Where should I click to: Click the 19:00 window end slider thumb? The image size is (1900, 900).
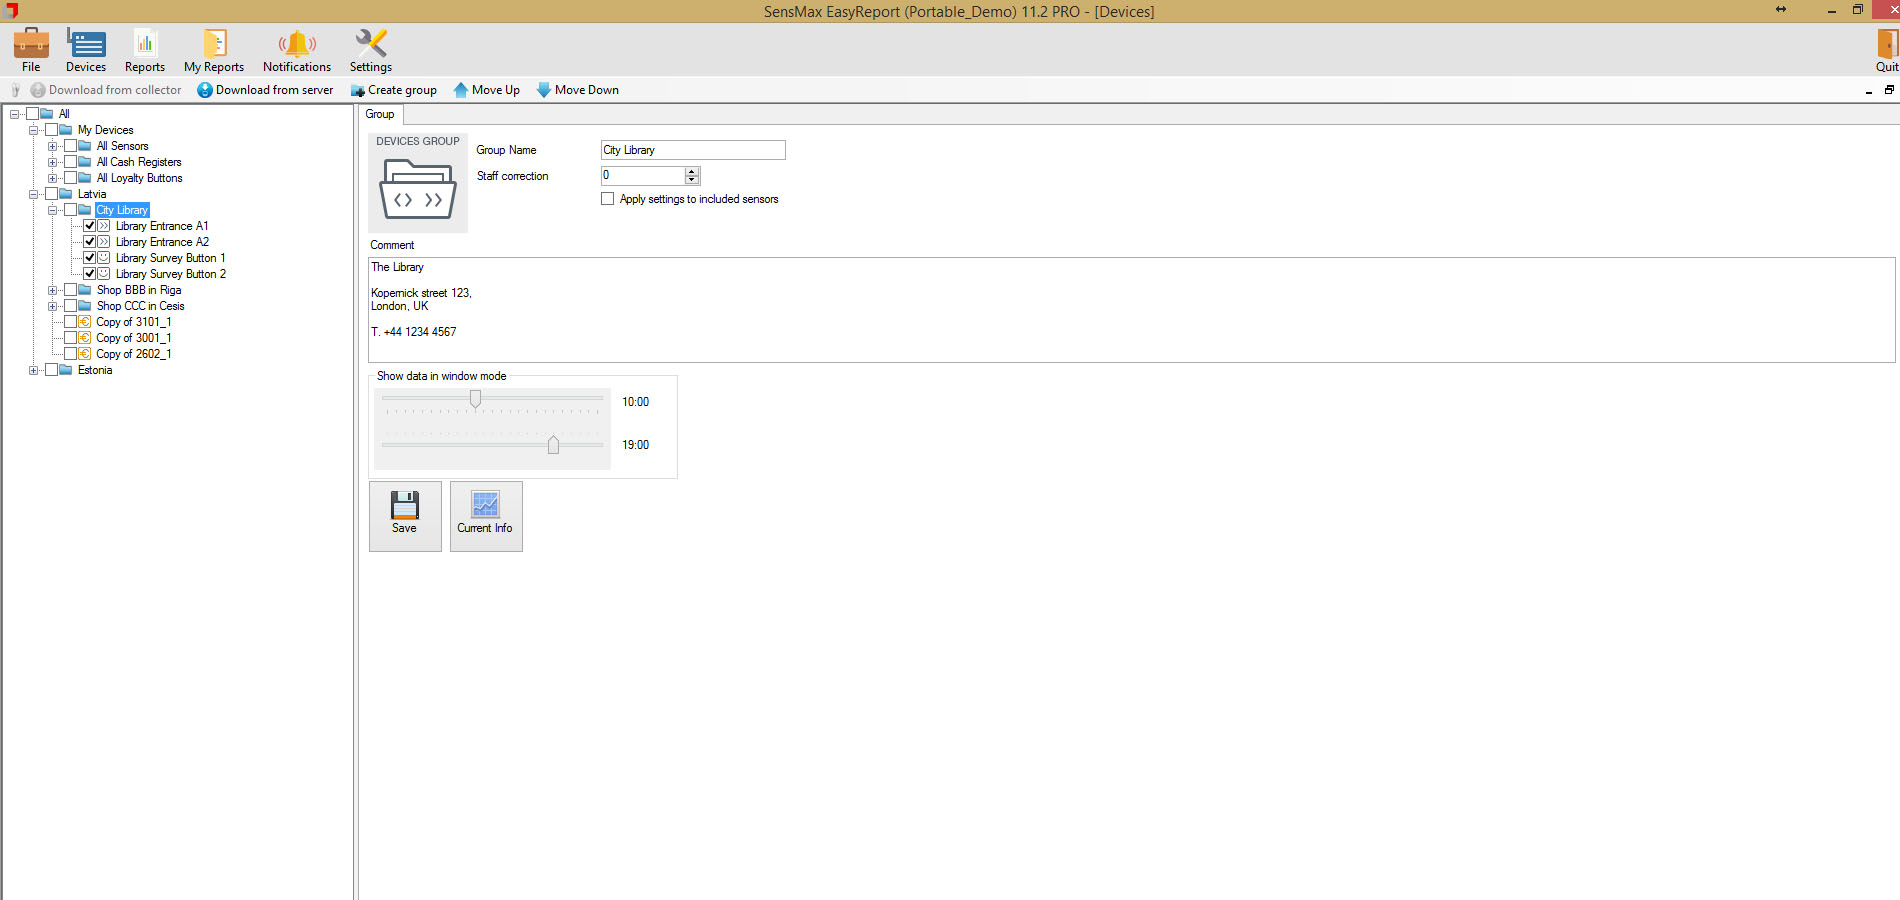tap(553, 444)
